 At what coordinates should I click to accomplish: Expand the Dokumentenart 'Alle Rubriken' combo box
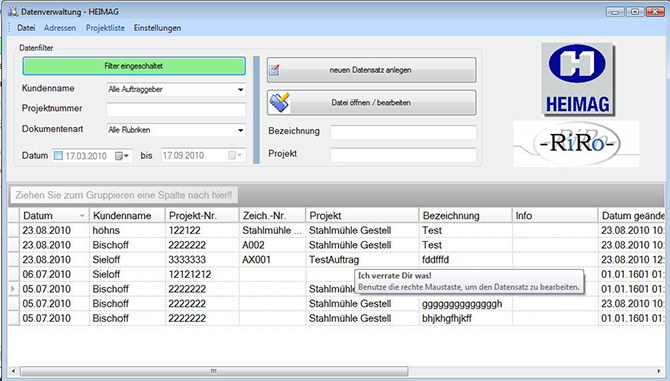[x=241, y=130]
